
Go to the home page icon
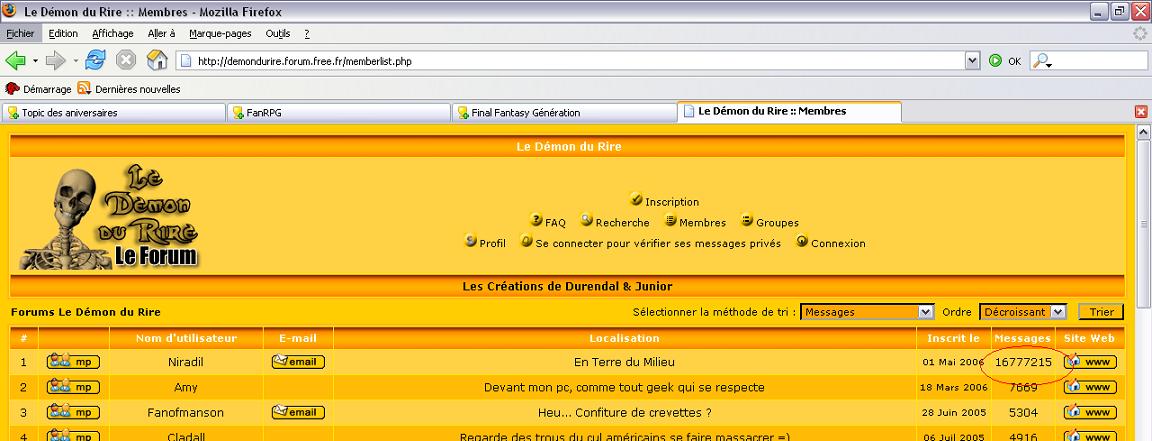[157, 60]
